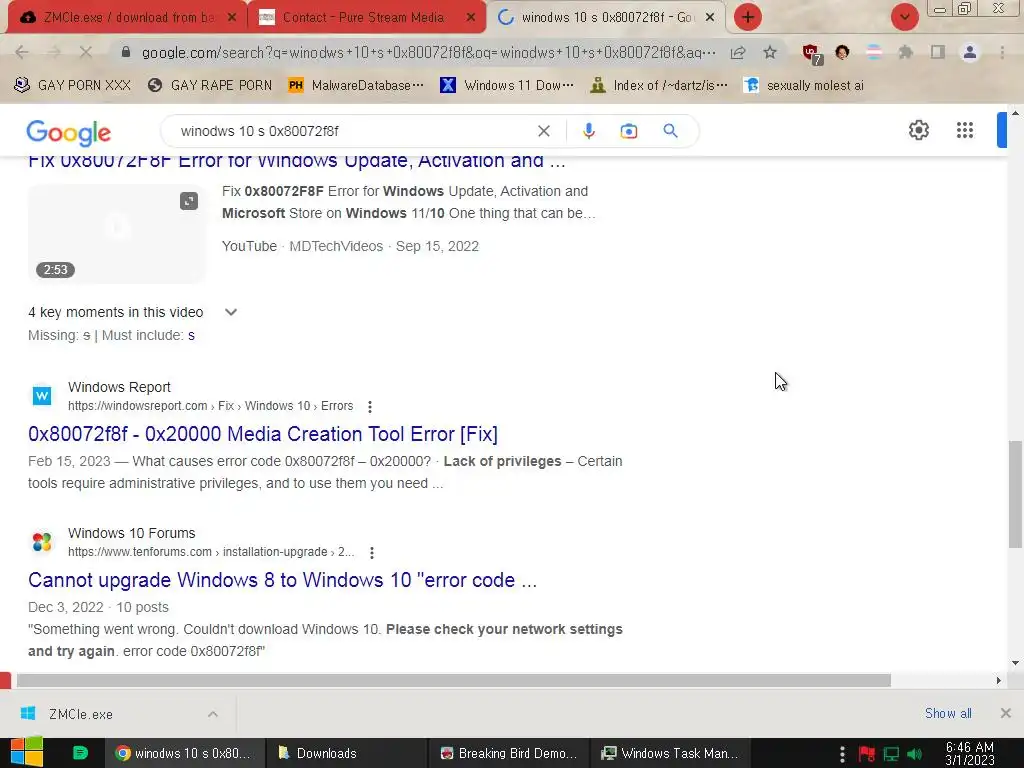Open uBlock extension icon with badge 7
Screen dimensions: 1024x768
tap(812, 53)
